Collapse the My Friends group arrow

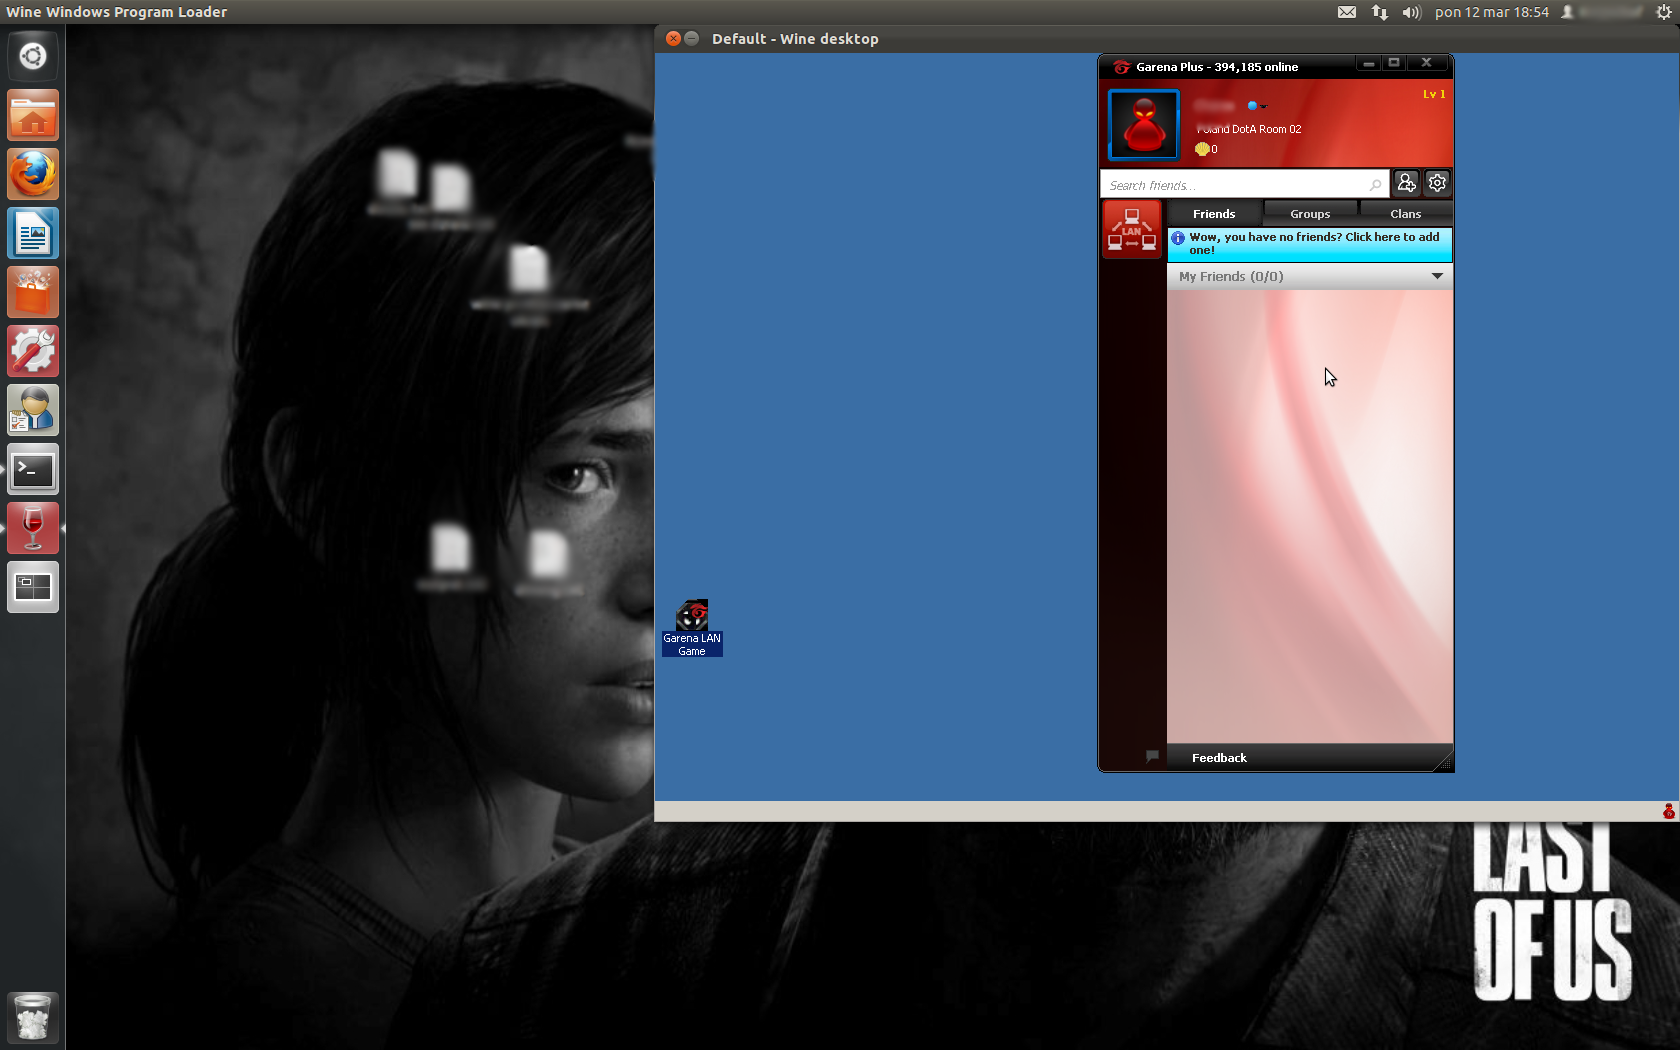point(1437,276)
